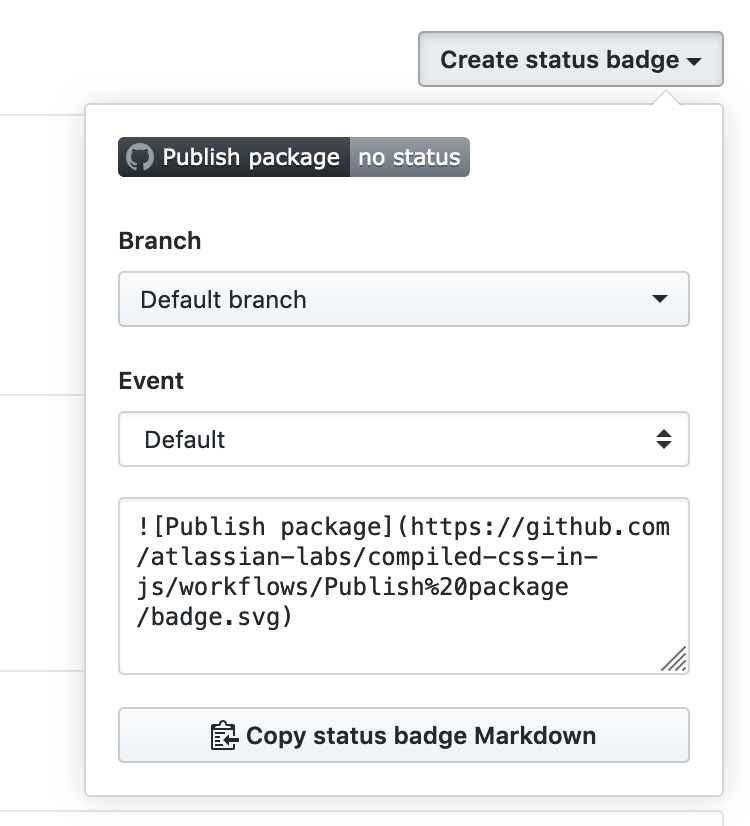Click the "no status" part of the badge
The height and width of the screenshot is (826, 750).
[x=409, y=157]
